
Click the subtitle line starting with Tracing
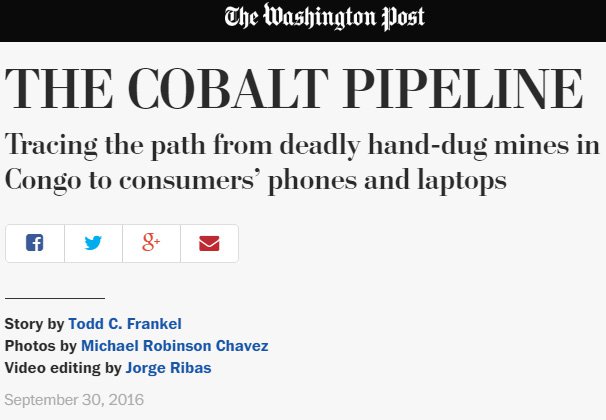click(302, 146)
